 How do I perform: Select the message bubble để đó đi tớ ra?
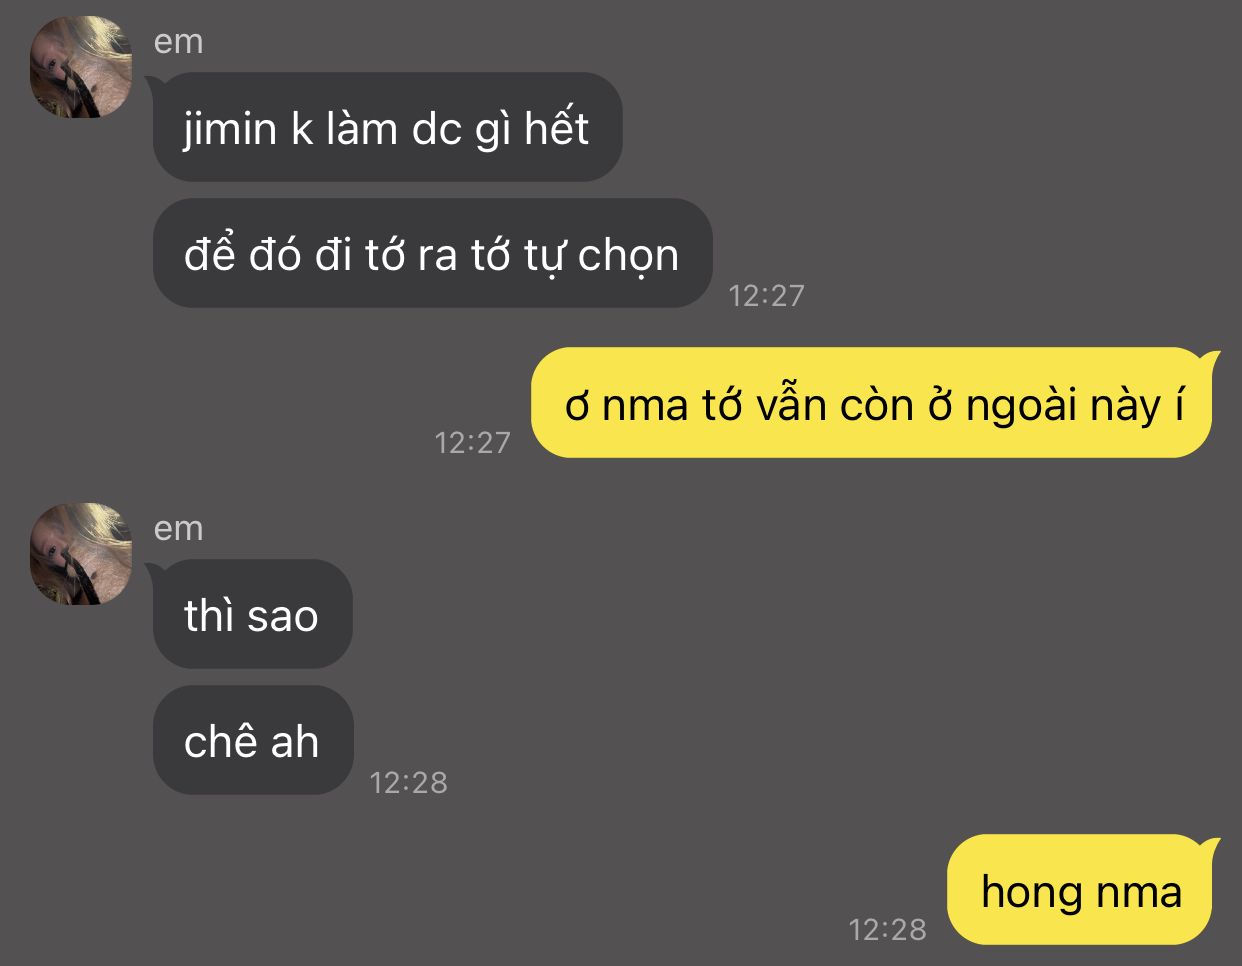point(432,253)
